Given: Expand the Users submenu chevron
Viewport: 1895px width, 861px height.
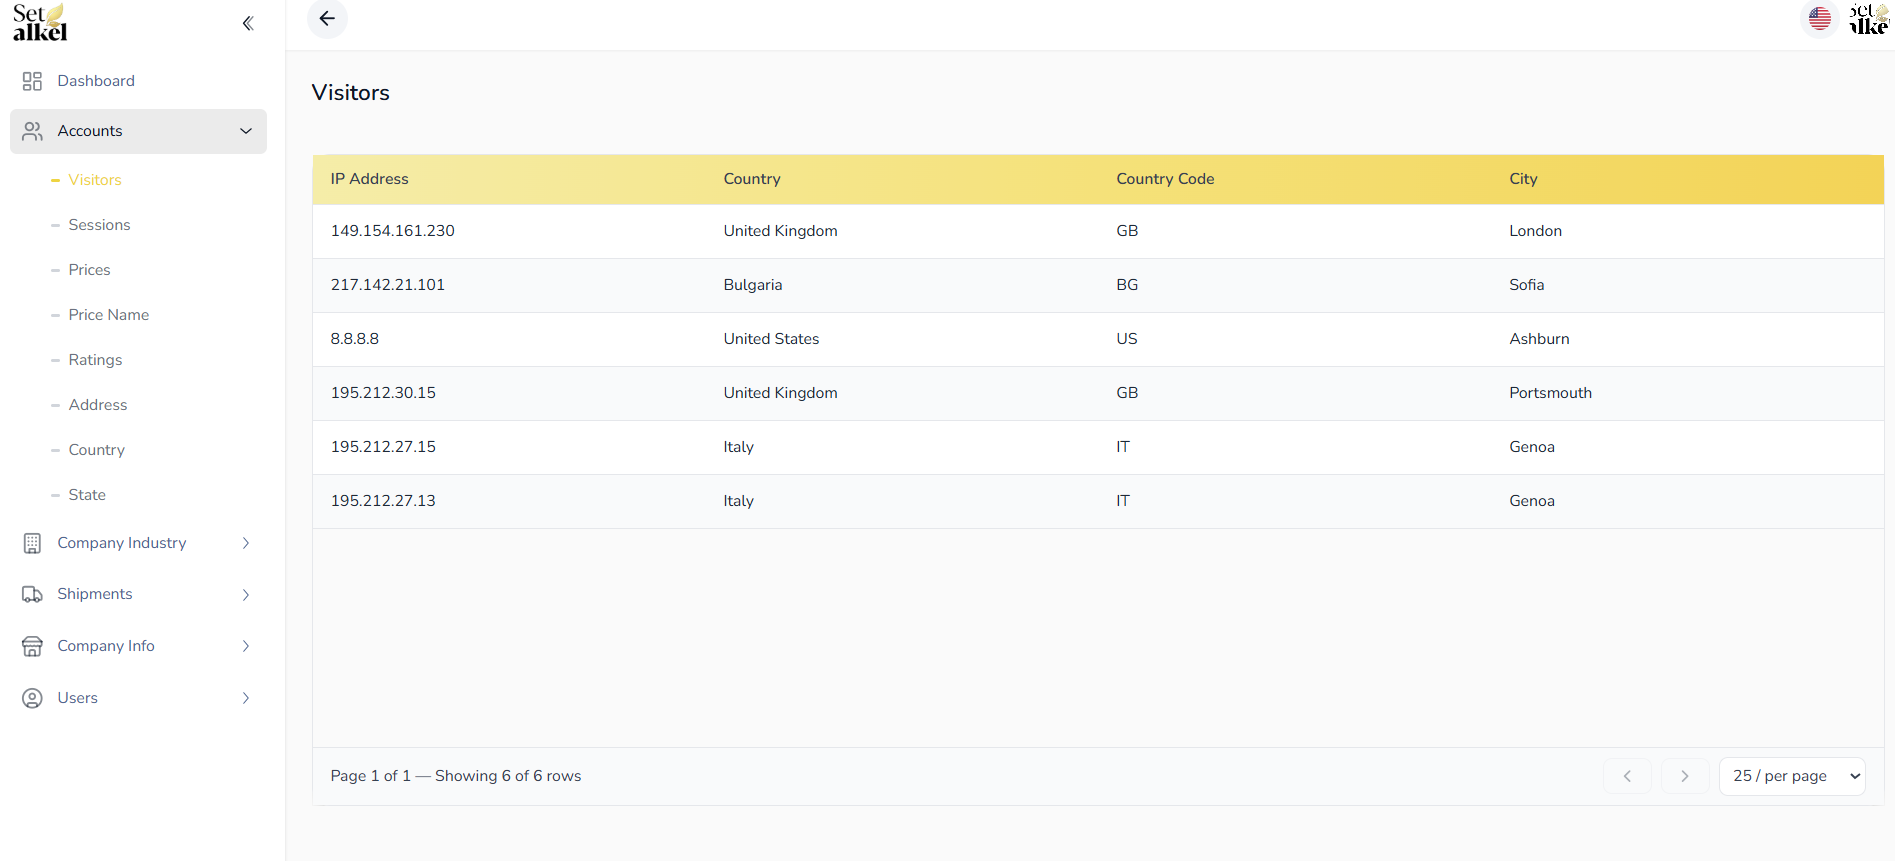Looking at the screenshot, I should pyautogui.click(x=246, y=698).
